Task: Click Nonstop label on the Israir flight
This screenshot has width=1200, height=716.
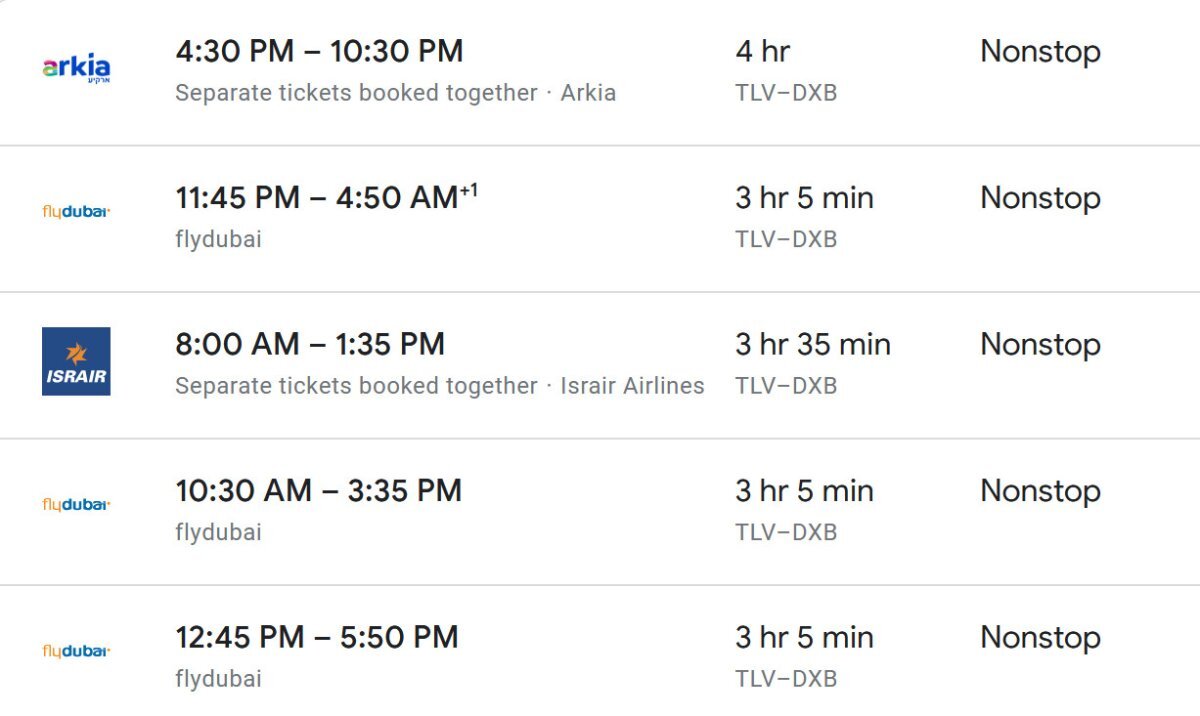Action: point(1040,344)
